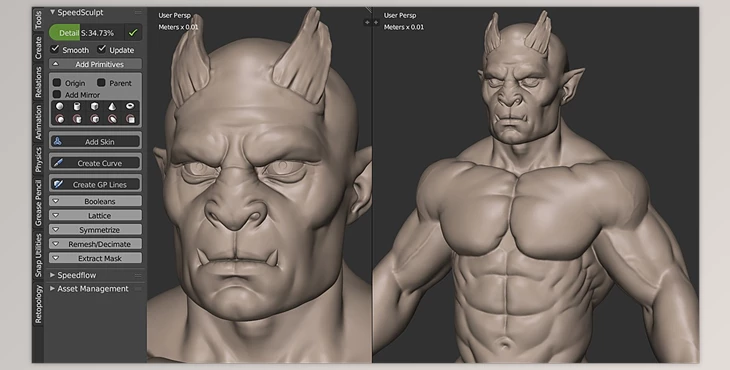Add a UV sphere primitive

(x=60, y=107)
